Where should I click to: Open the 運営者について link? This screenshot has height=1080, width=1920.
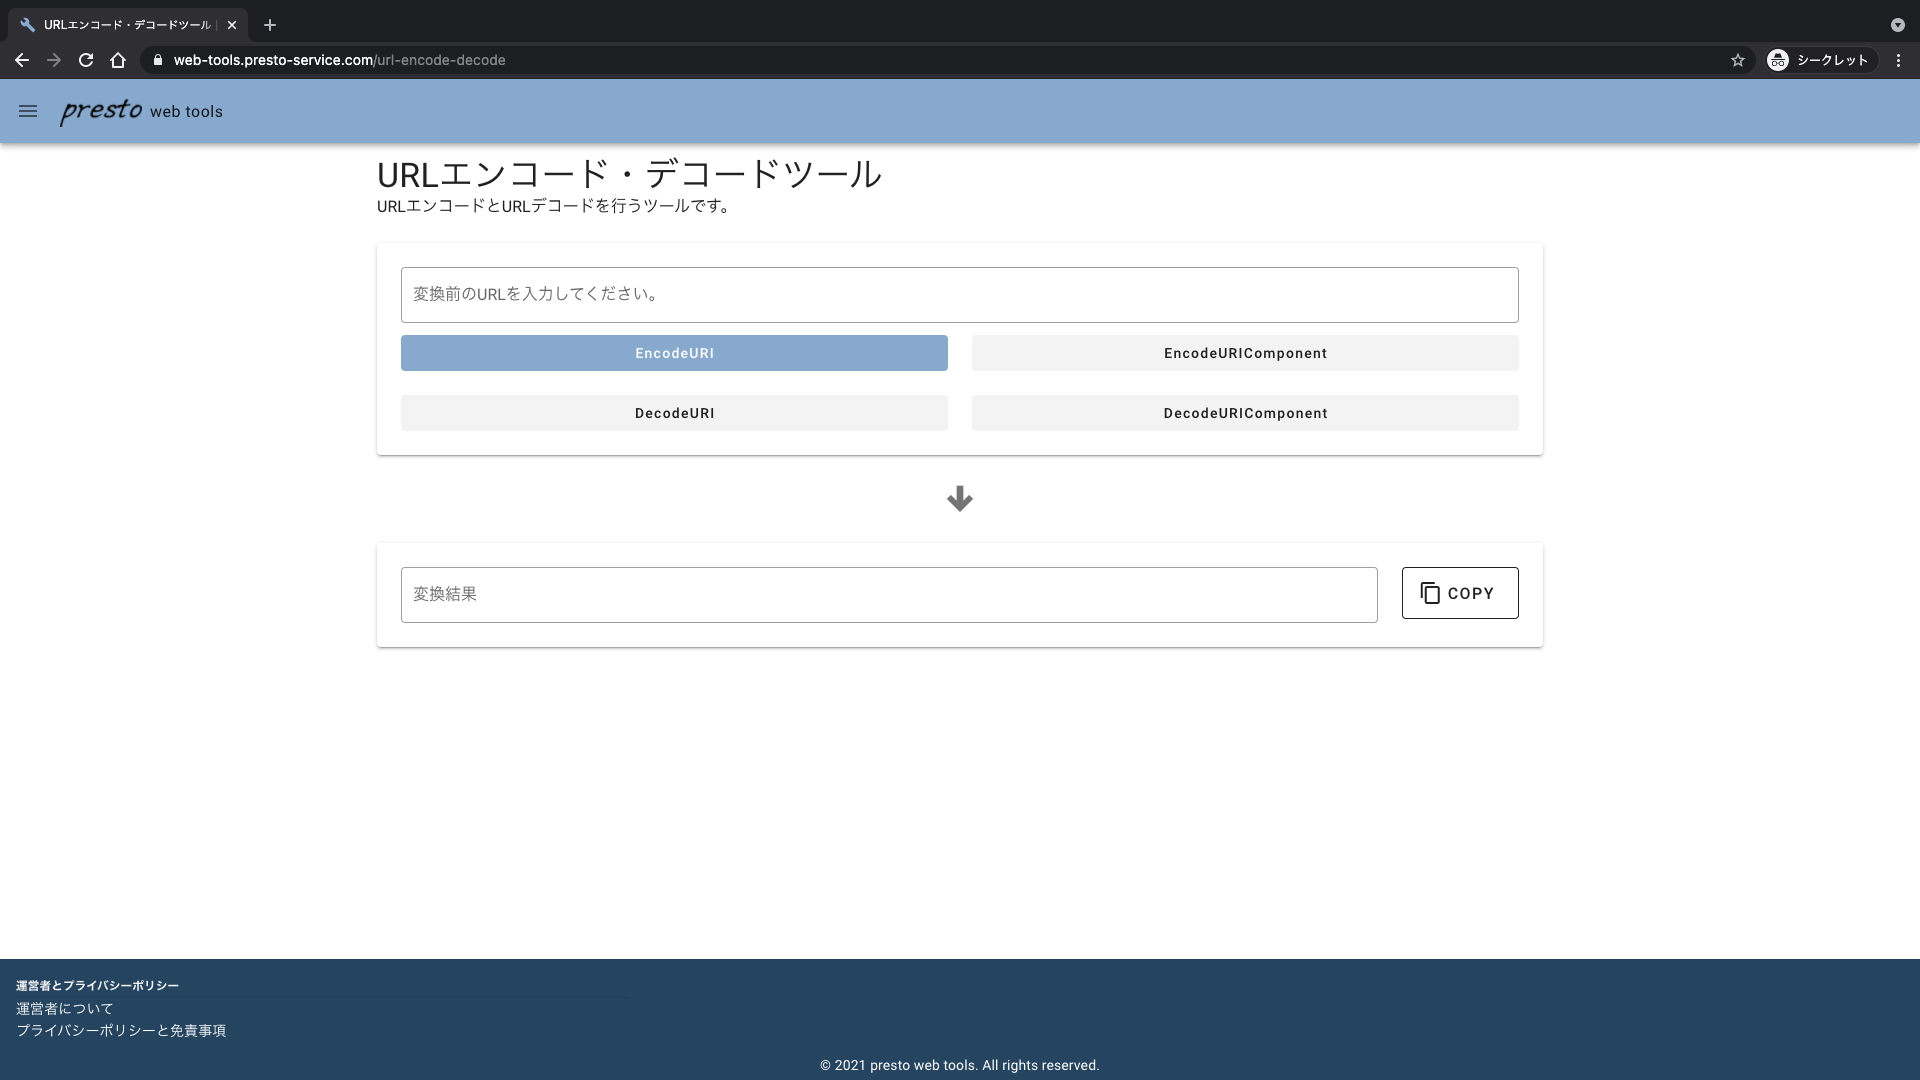pyautogui.click(x=64, y=1009)
